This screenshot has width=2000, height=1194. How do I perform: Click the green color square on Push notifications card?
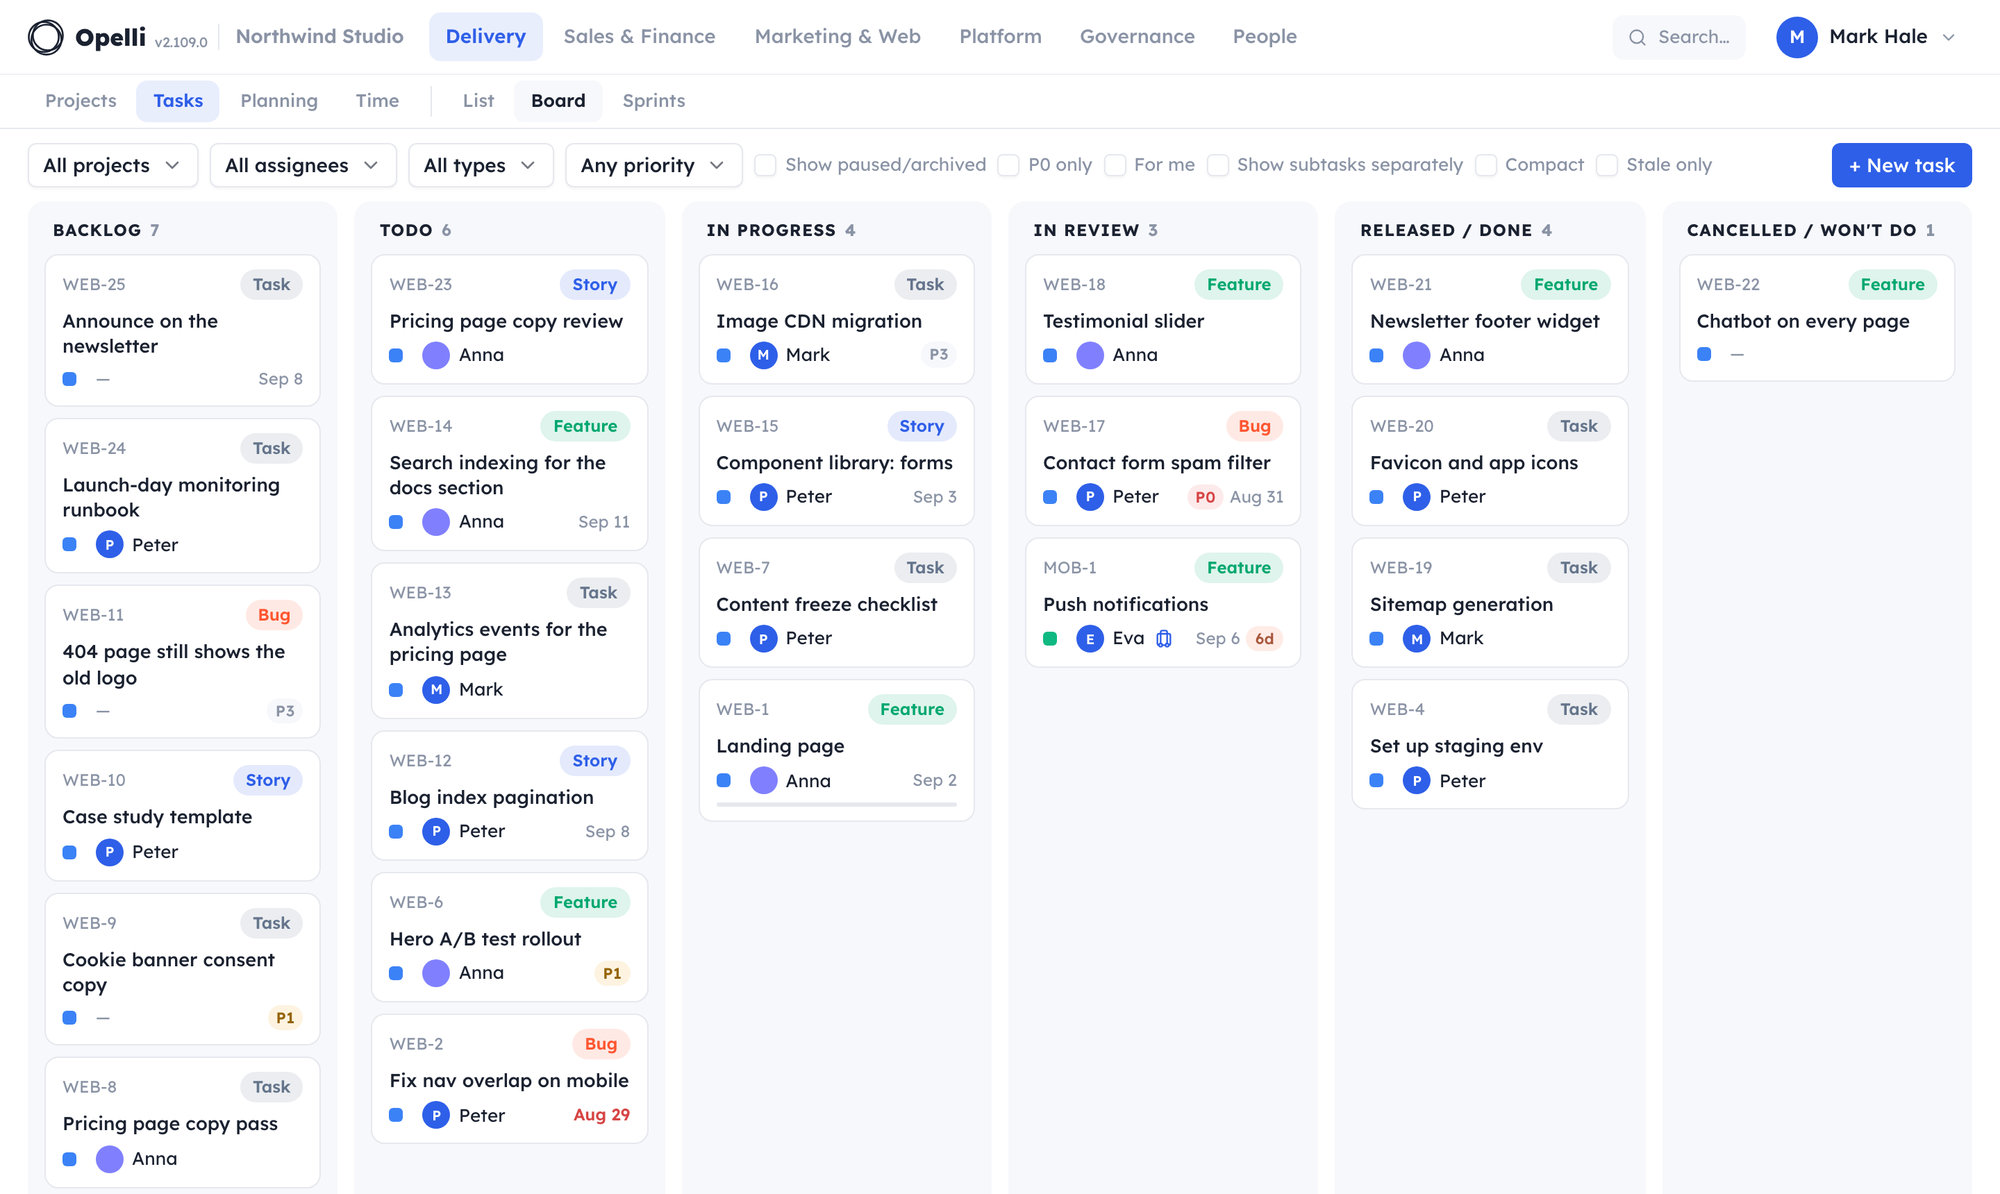tap(1050, 638)
